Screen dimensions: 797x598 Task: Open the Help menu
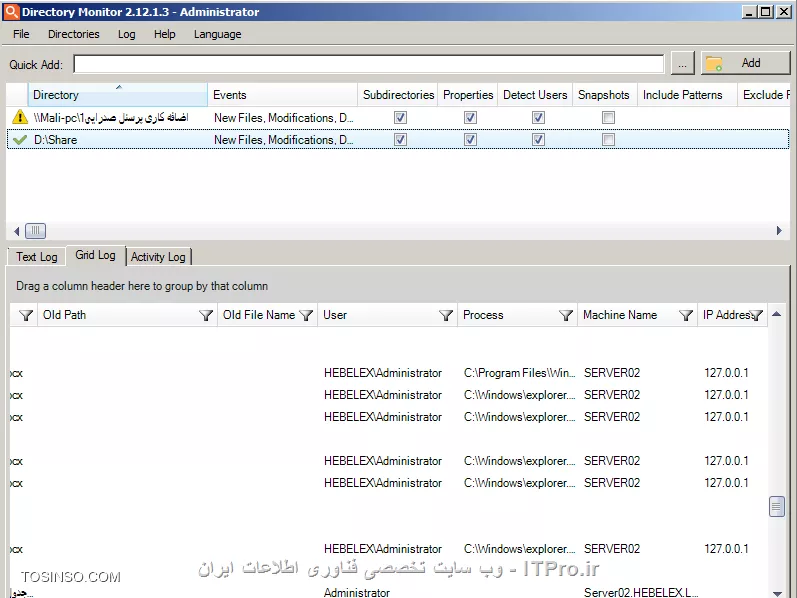164,34
